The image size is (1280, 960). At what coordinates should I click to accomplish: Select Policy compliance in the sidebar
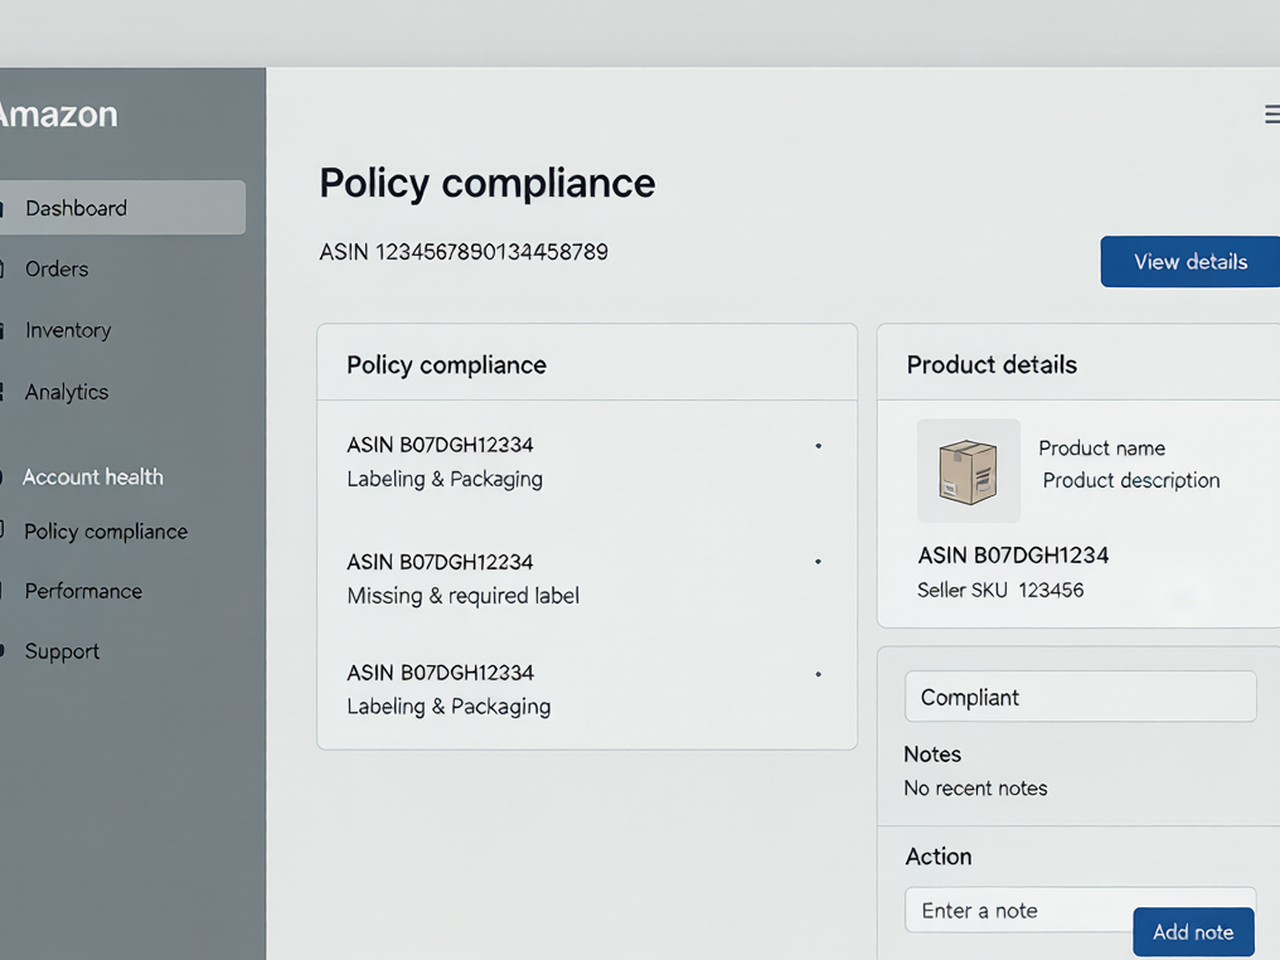(105, 531)
